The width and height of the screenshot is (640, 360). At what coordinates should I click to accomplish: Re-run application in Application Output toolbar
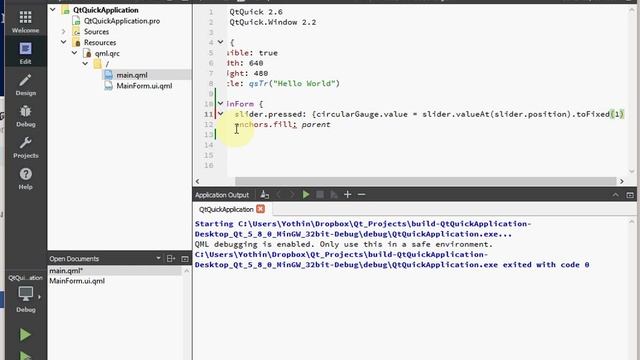(x=306, y=195)
